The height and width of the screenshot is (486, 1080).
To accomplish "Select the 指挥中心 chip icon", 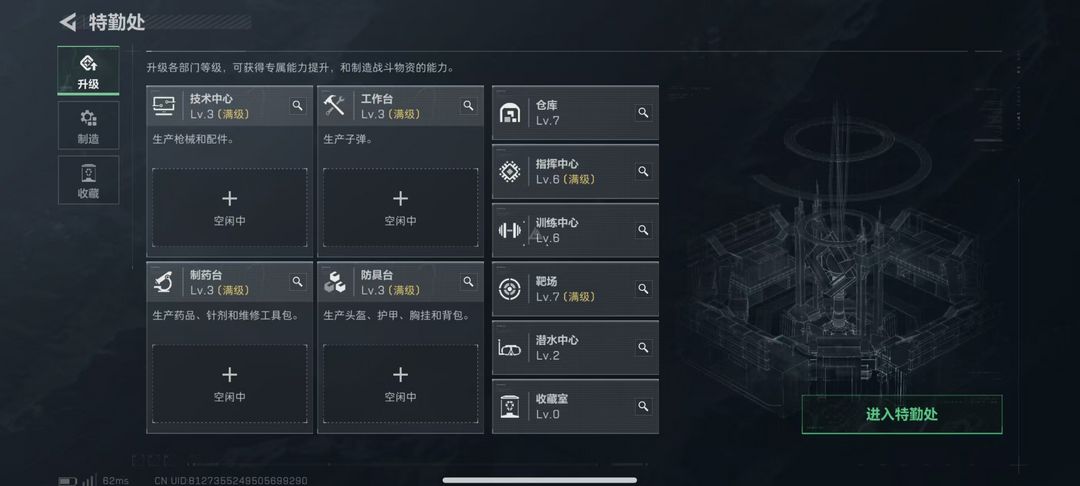I will coord(510,171).
